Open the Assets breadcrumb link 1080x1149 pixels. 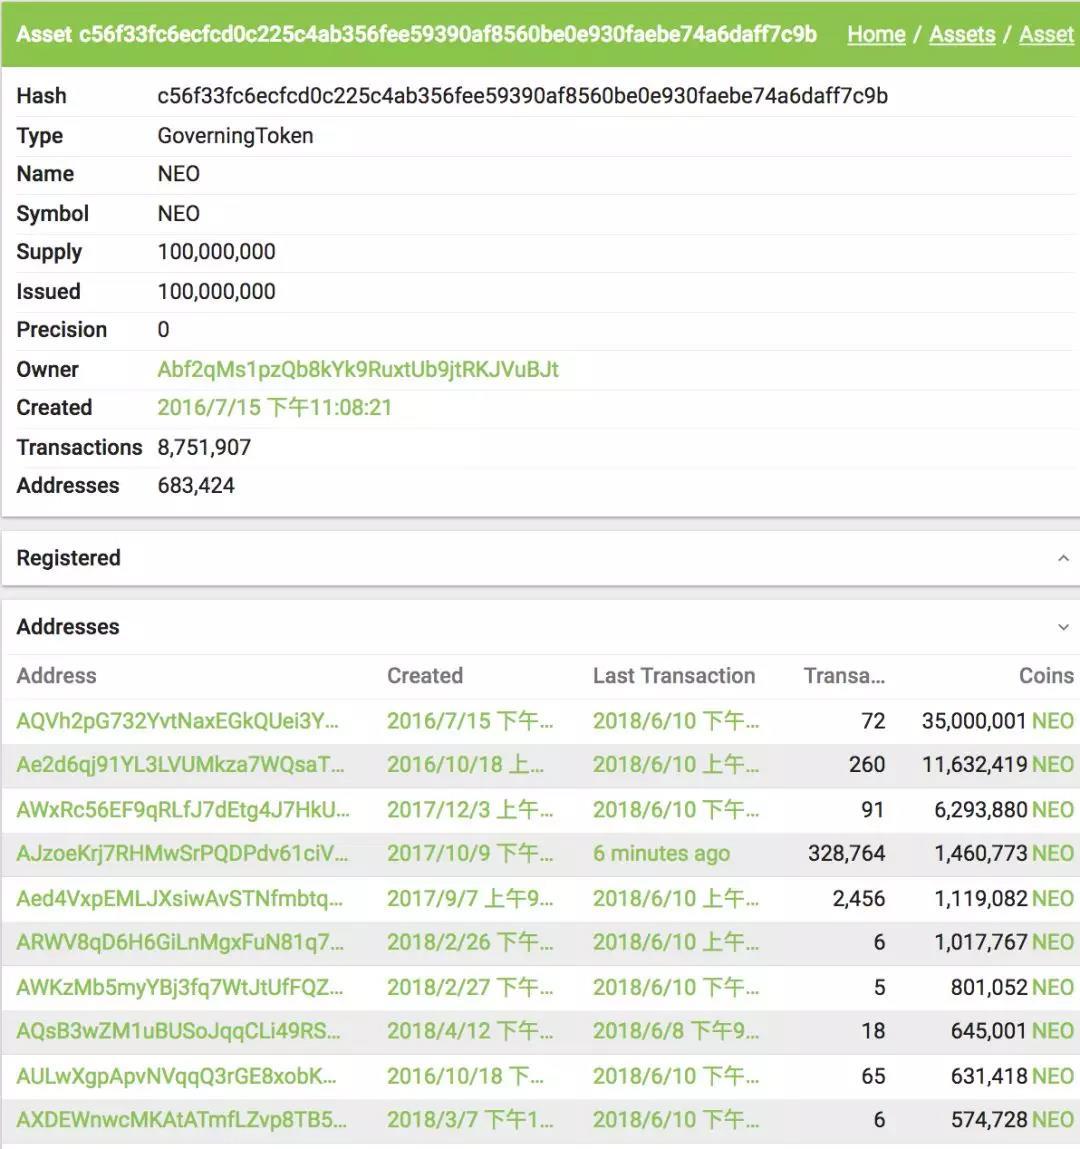point(962,34)
